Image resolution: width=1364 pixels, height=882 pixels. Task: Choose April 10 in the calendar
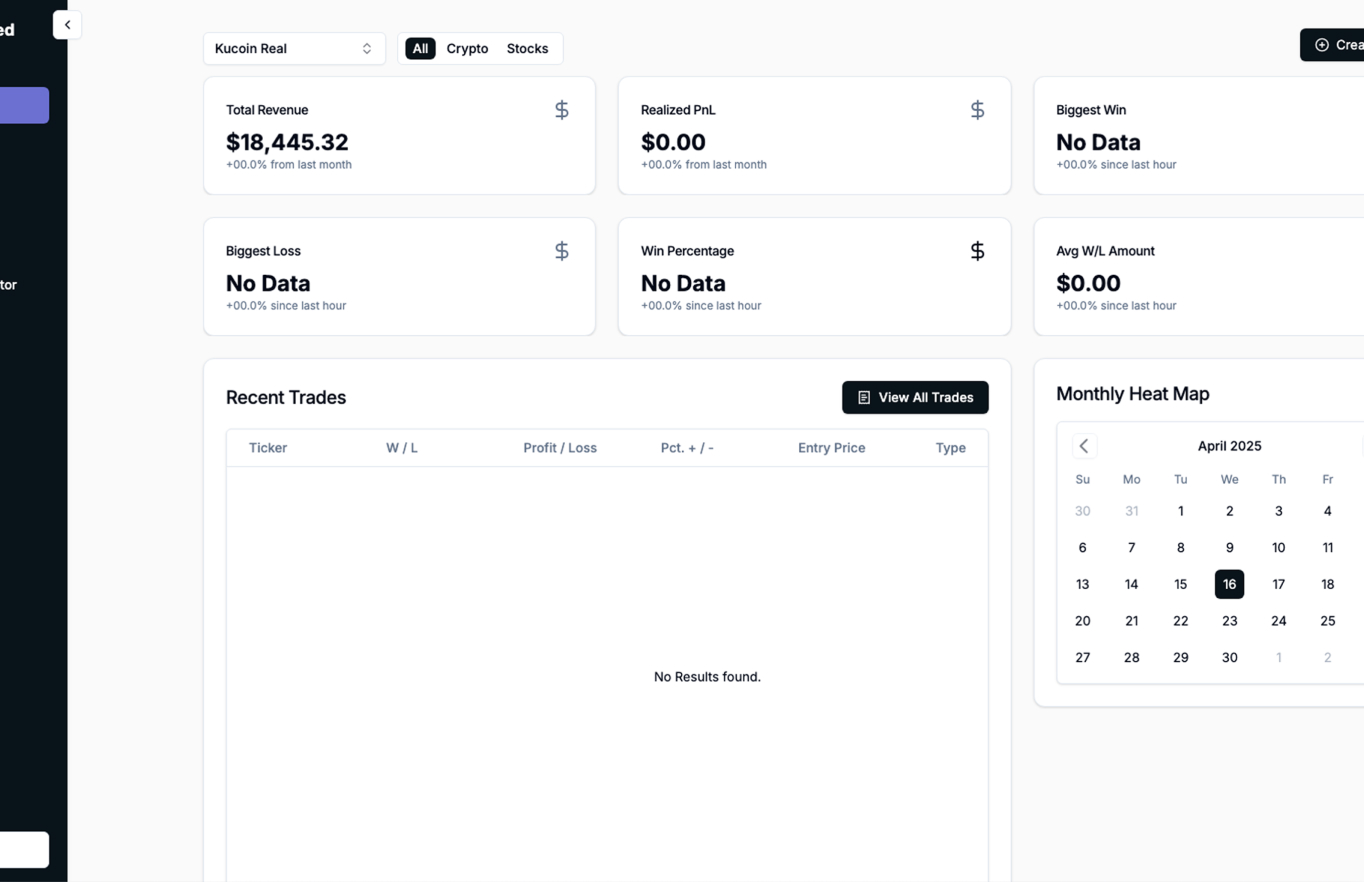(1279, 548)
